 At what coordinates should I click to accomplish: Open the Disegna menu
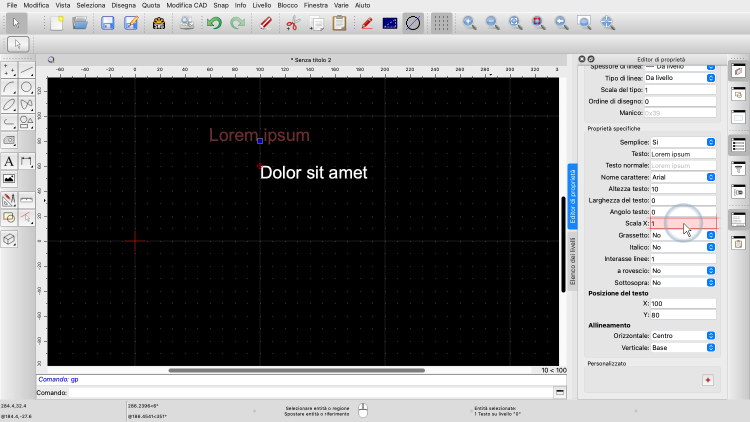(x=125, y=6)
